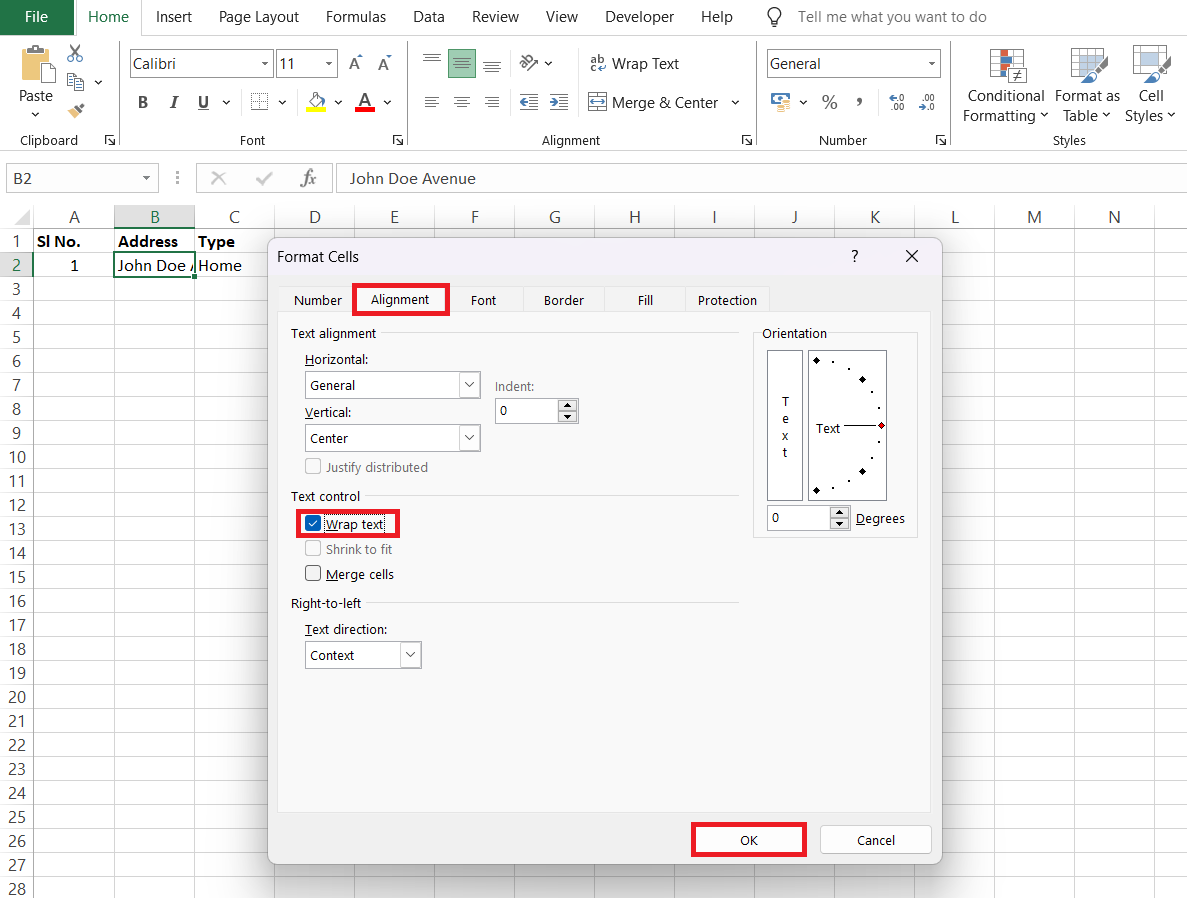Image resolution: width=1187 pixels, height=898 pixels.
Task: Click Increase Decimal icon
Action: click(897, 102)
